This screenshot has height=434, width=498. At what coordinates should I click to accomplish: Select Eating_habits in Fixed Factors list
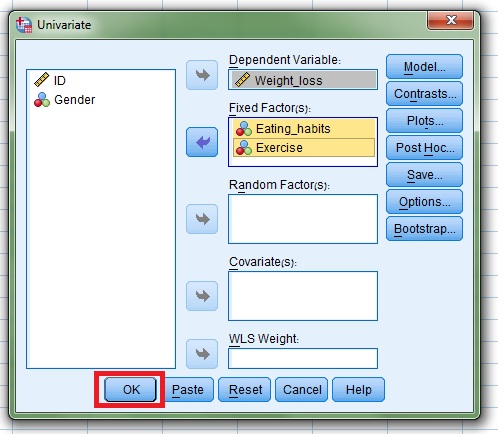click(x=304, y=129)
